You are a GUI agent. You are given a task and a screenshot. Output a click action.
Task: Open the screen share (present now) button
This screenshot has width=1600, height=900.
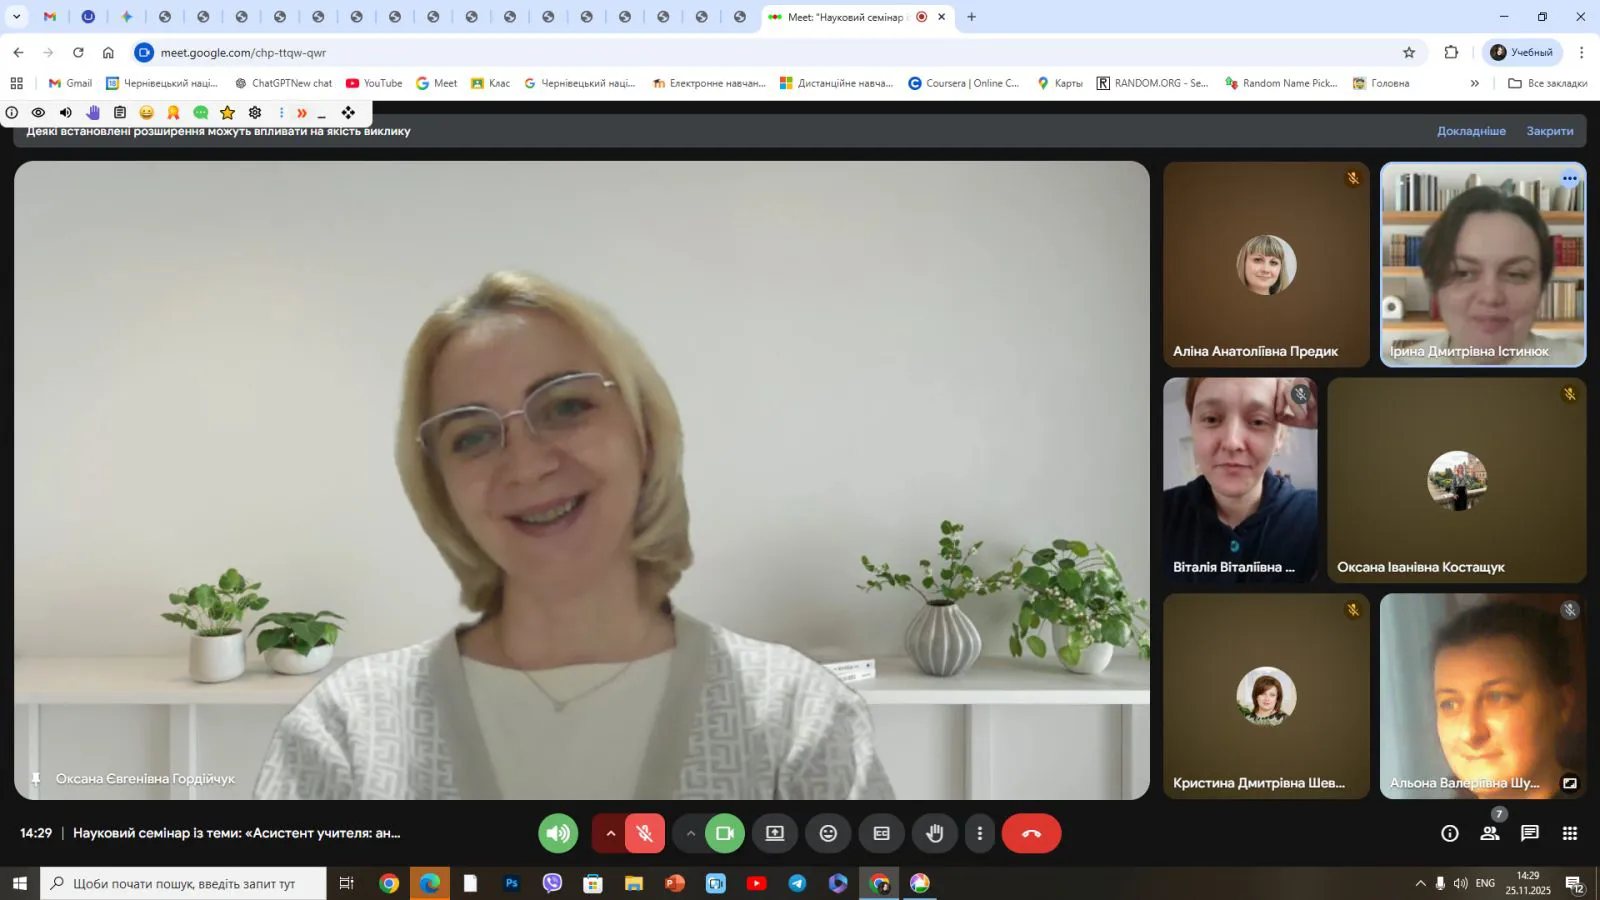(775, 833)
